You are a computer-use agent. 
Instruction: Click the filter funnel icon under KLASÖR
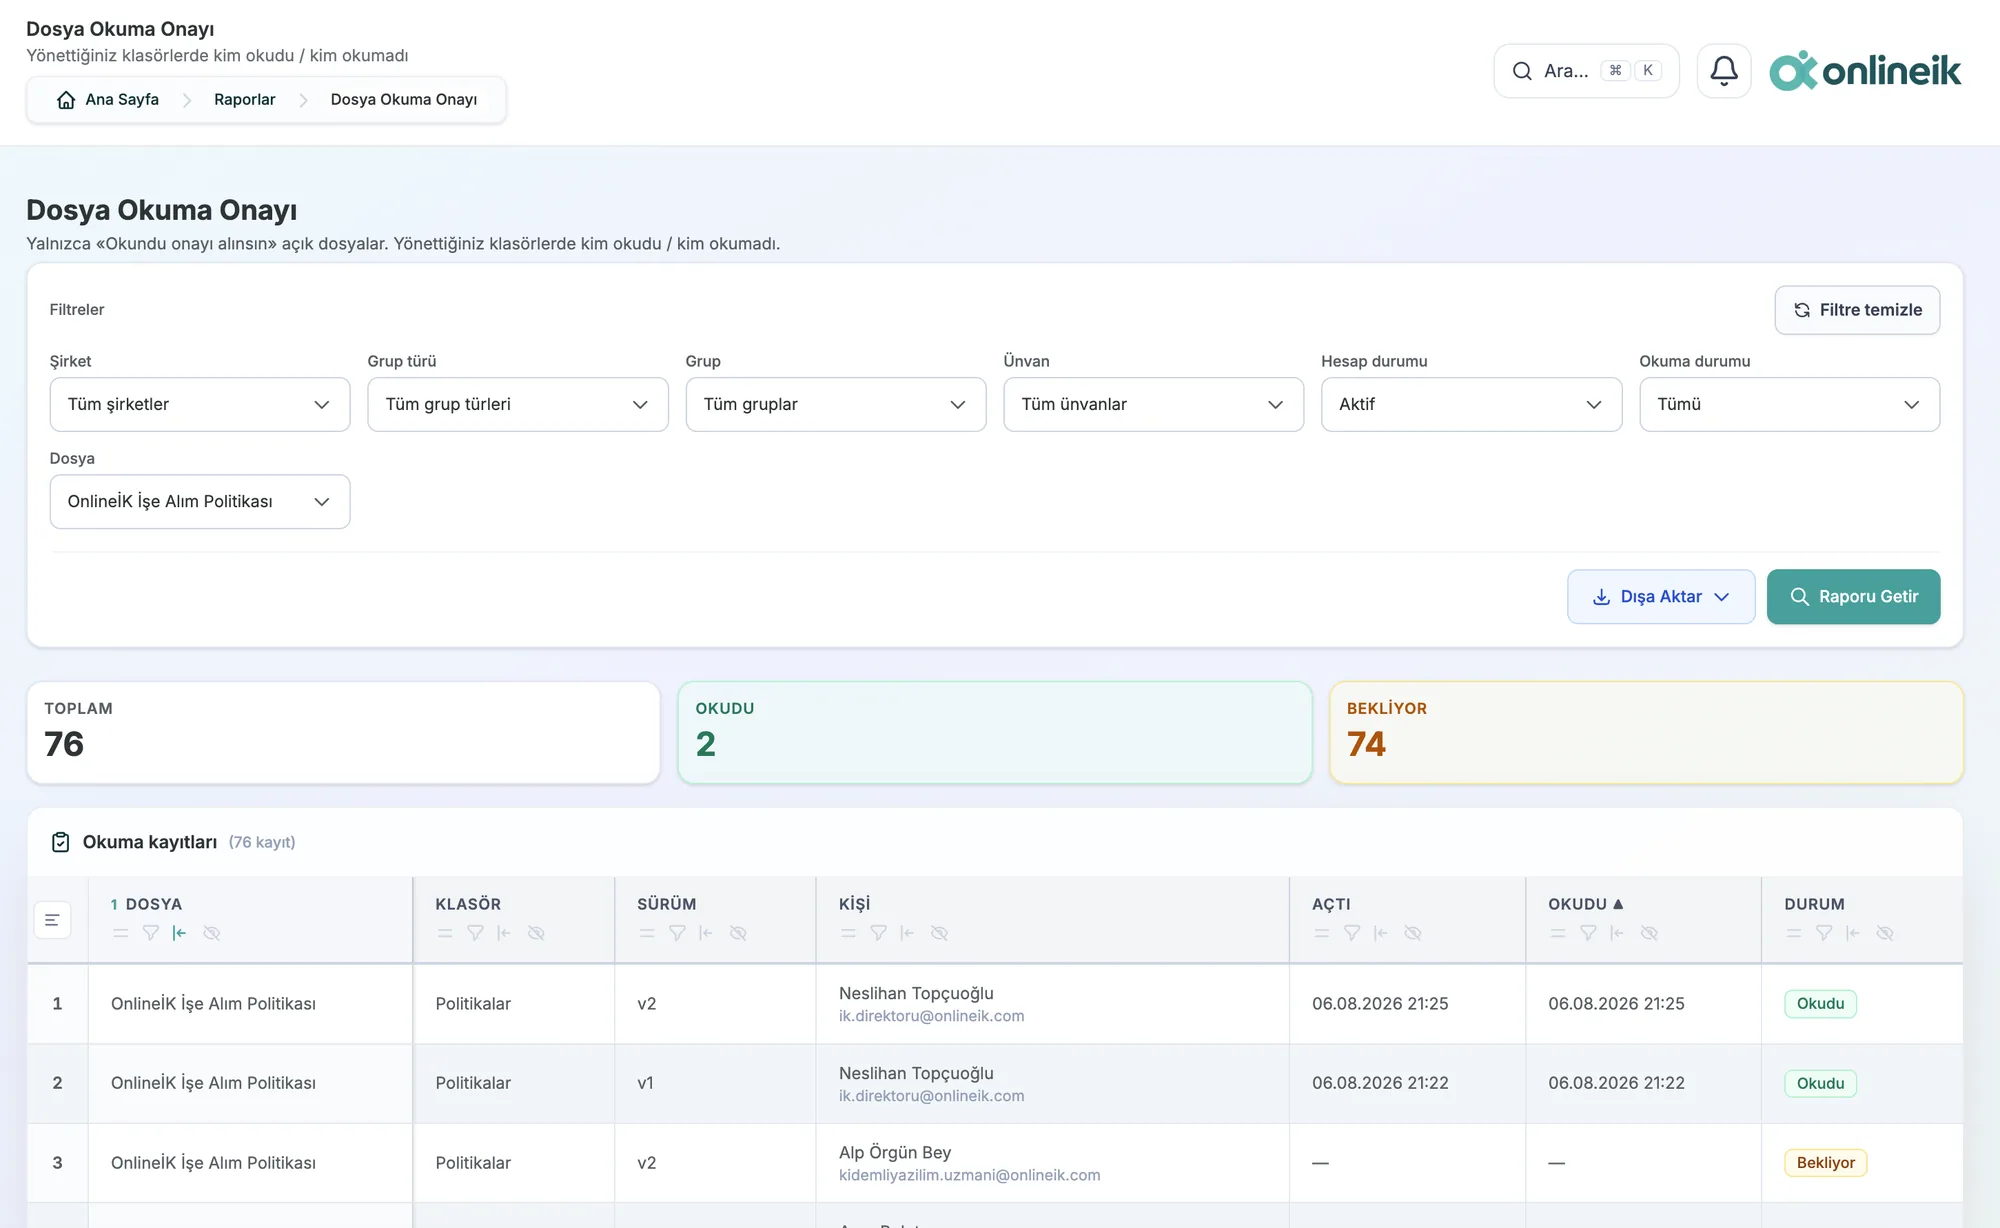(475, 933)
